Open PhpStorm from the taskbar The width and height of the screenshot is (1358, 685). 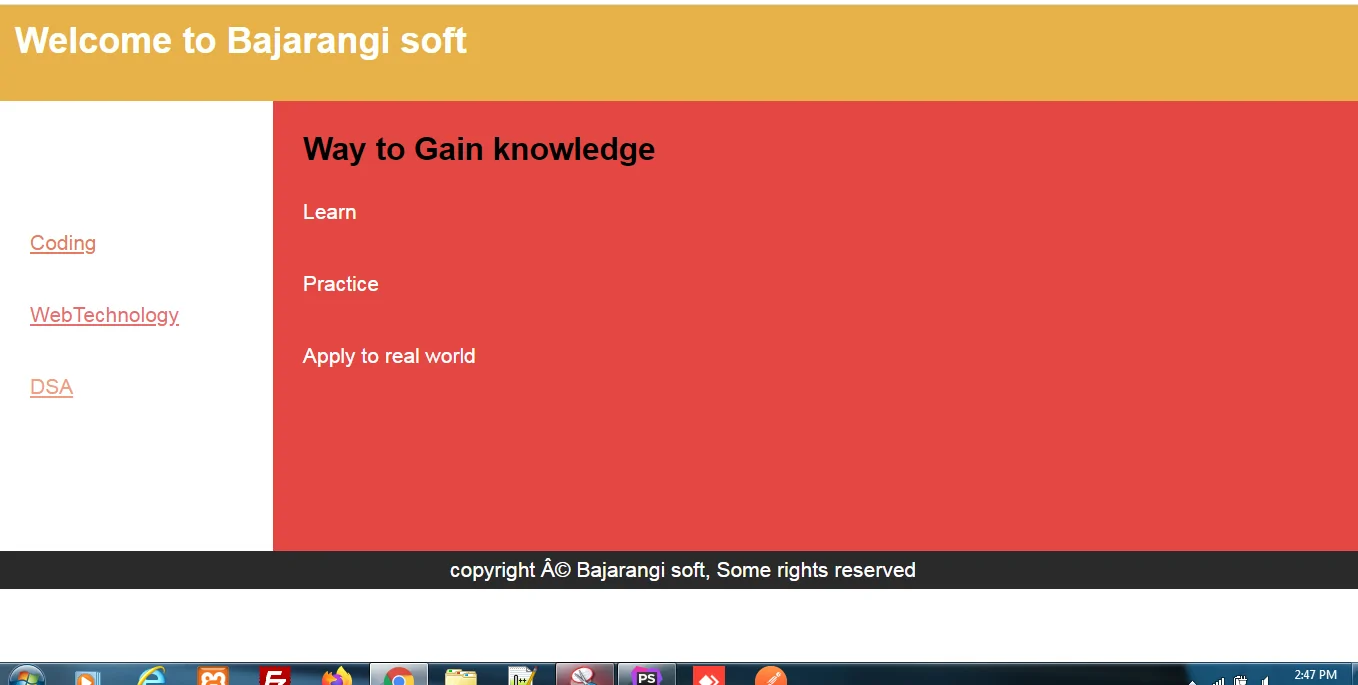click(x=647, y=676)
